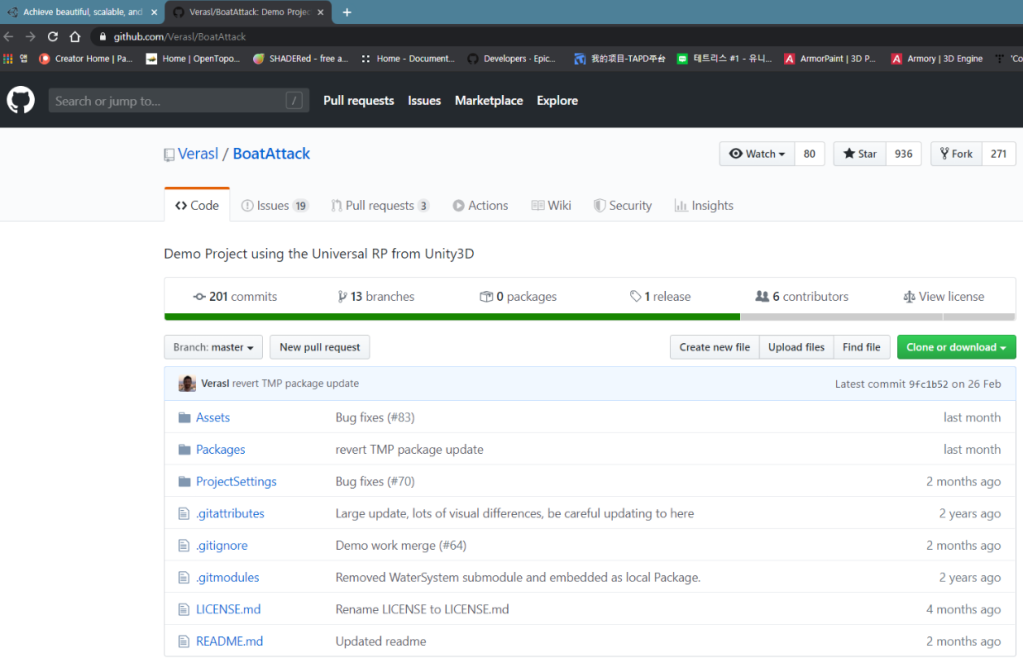Click the Assets folder icon
Screen dimensions: 1023x658
(x=184, y=418)
